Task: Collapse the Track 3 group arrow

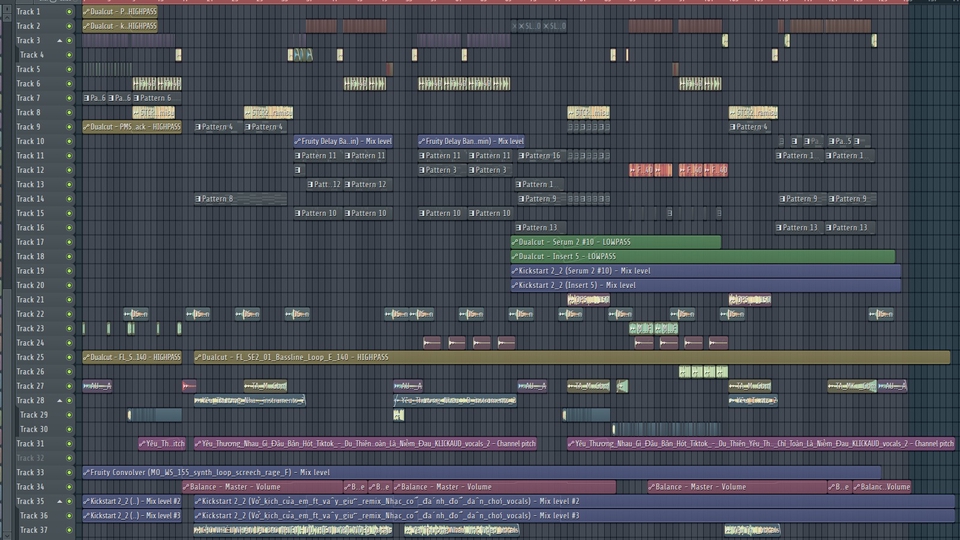Action: (59, 41)
